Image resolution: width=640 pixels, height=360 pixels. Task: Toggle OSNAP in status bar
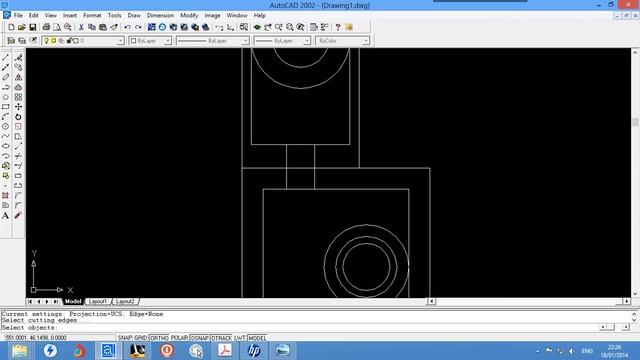200,338
